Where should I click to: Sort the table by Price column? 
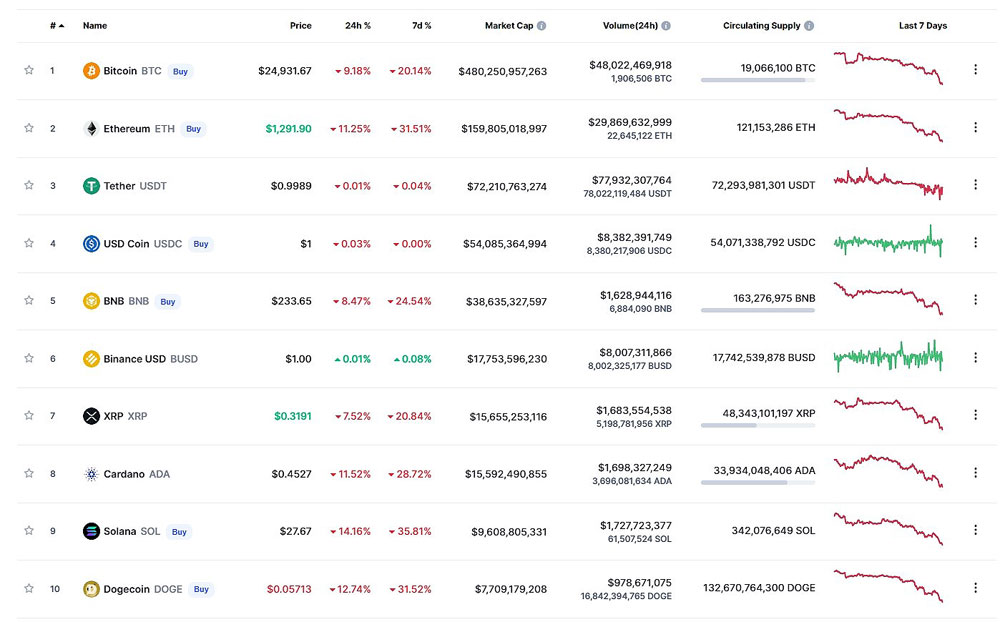tap(300, 26)
